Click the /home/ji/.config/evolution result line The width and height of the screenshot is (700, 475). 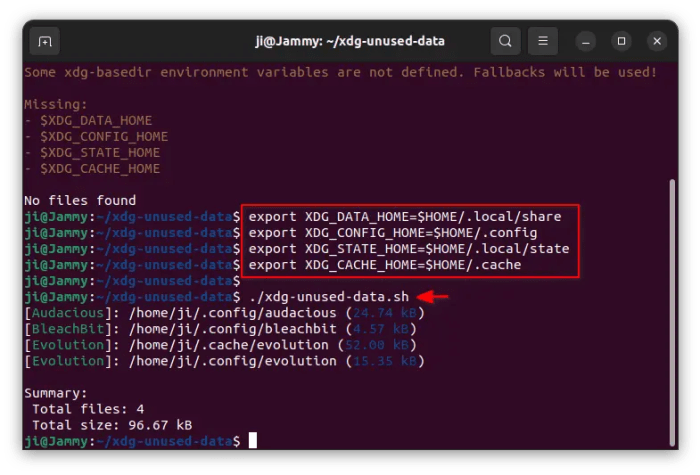pos(224,361)
